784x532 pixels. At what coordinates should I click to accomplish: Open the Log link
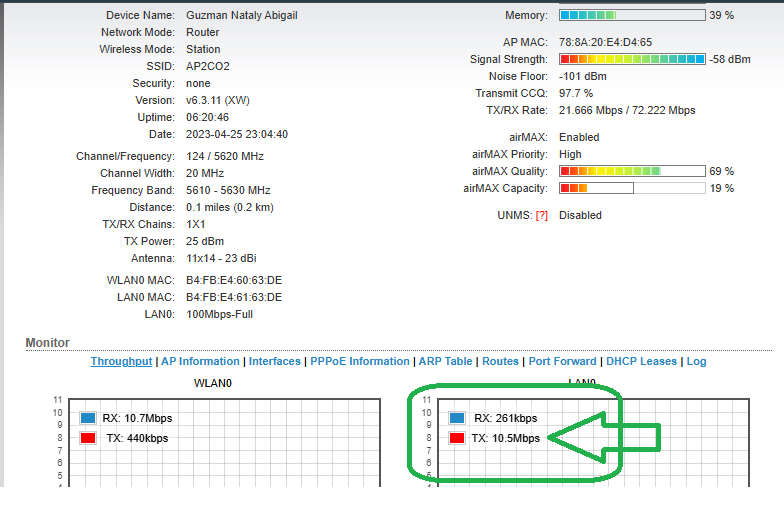coord(696,361)
